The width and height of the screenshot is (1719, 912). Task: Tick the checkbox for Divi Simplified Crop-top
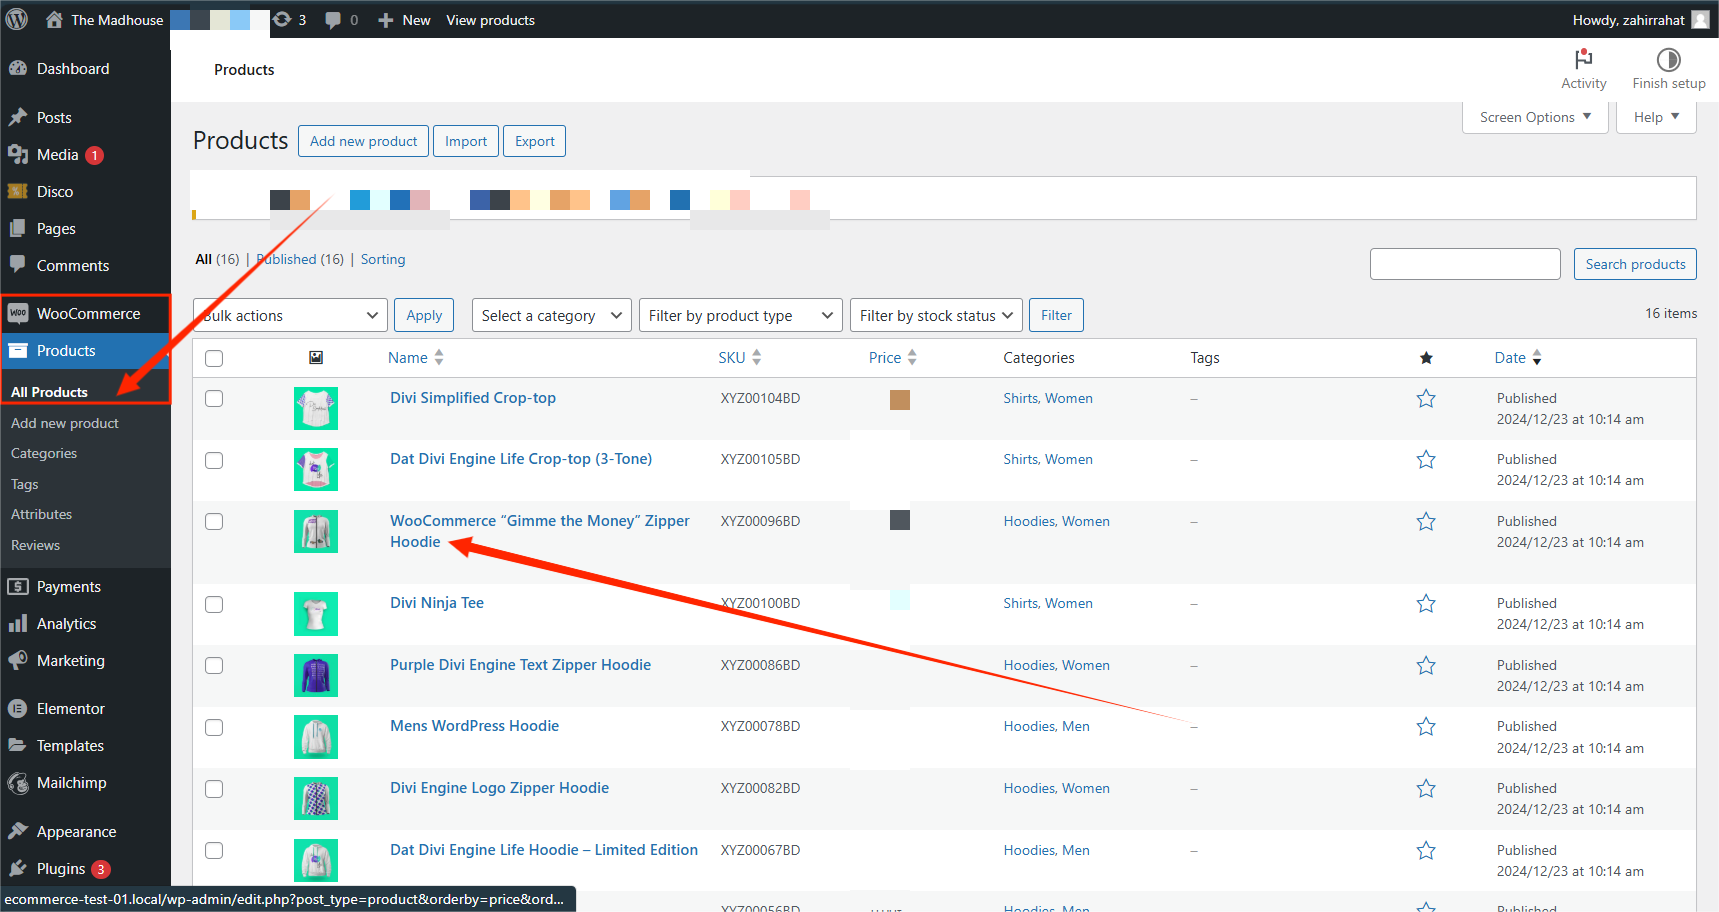coord(214,398)
